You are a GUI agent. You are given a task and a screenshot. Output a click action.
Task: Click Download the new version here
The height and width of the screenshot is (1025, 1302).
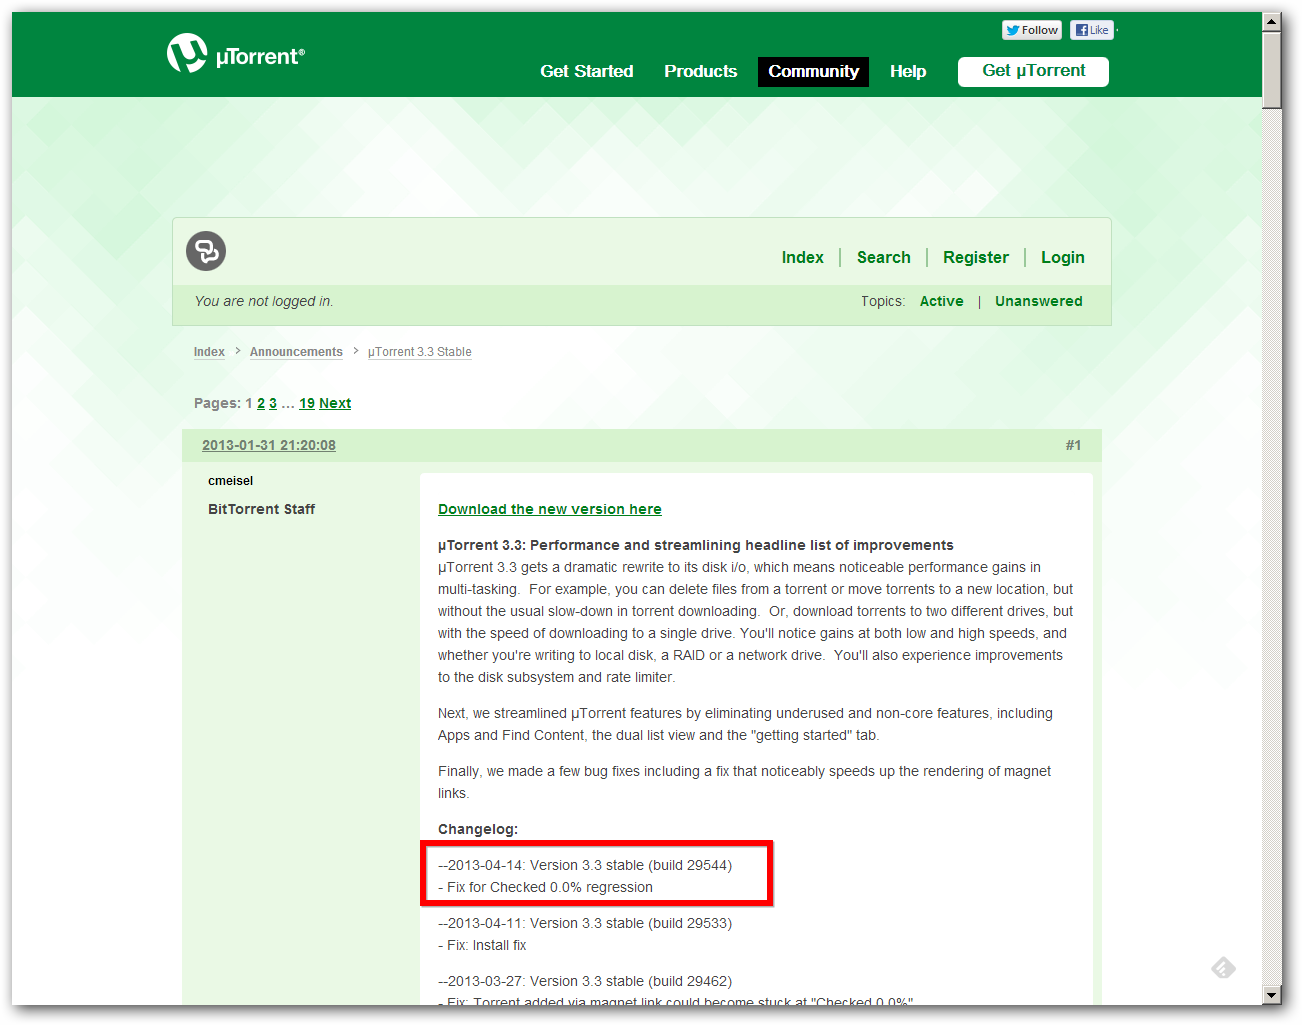tap(549, 509)
